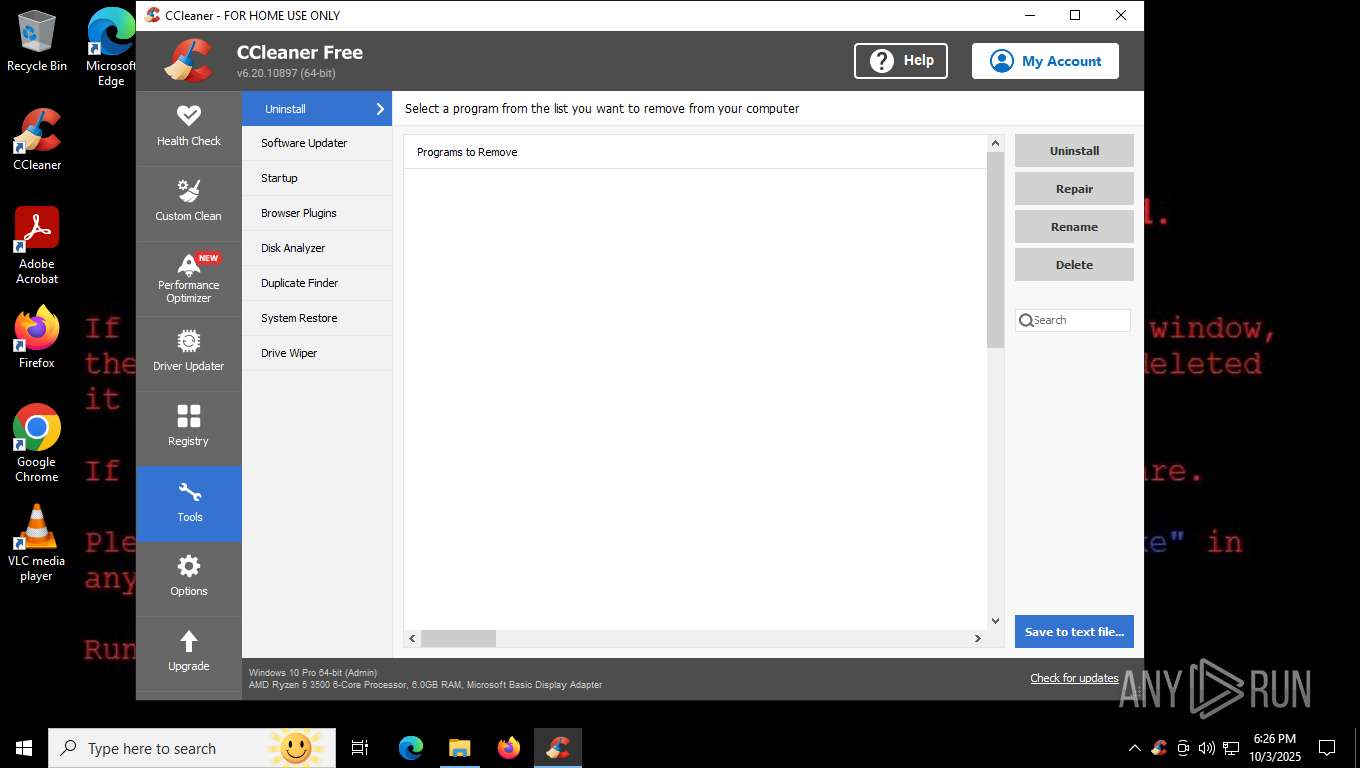Click the Repair button
This screenshot has height=768, width=1360.
(1074, 189)
